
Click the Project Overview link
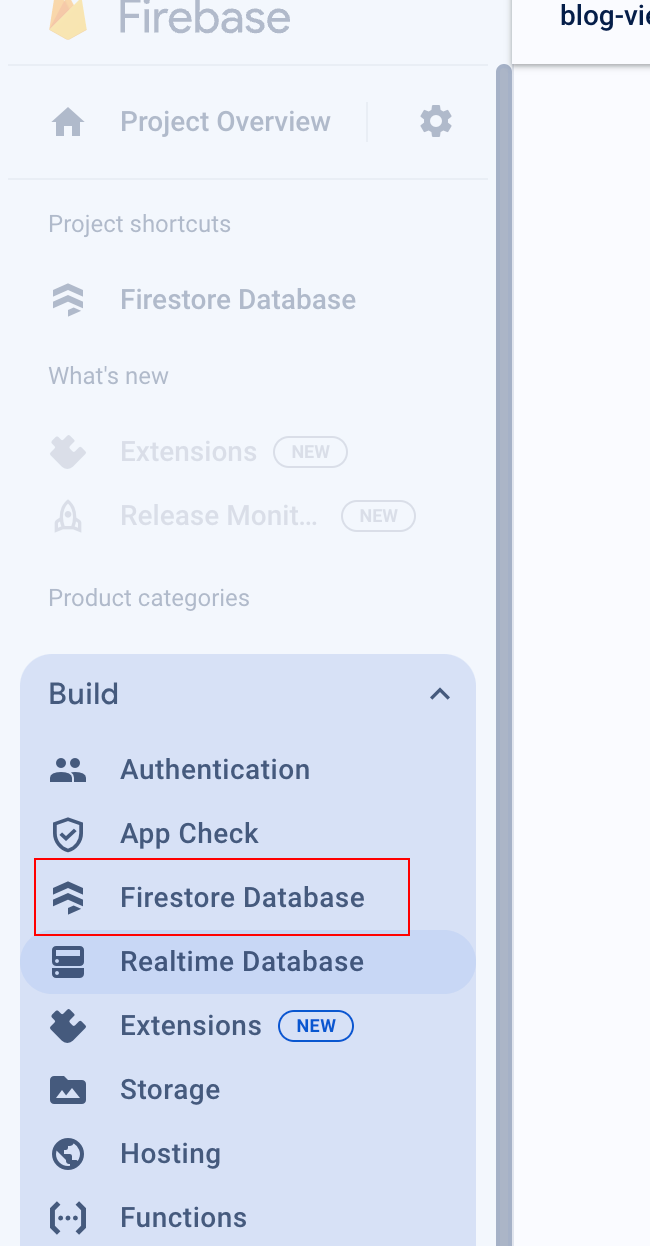[x=225, y=122]
